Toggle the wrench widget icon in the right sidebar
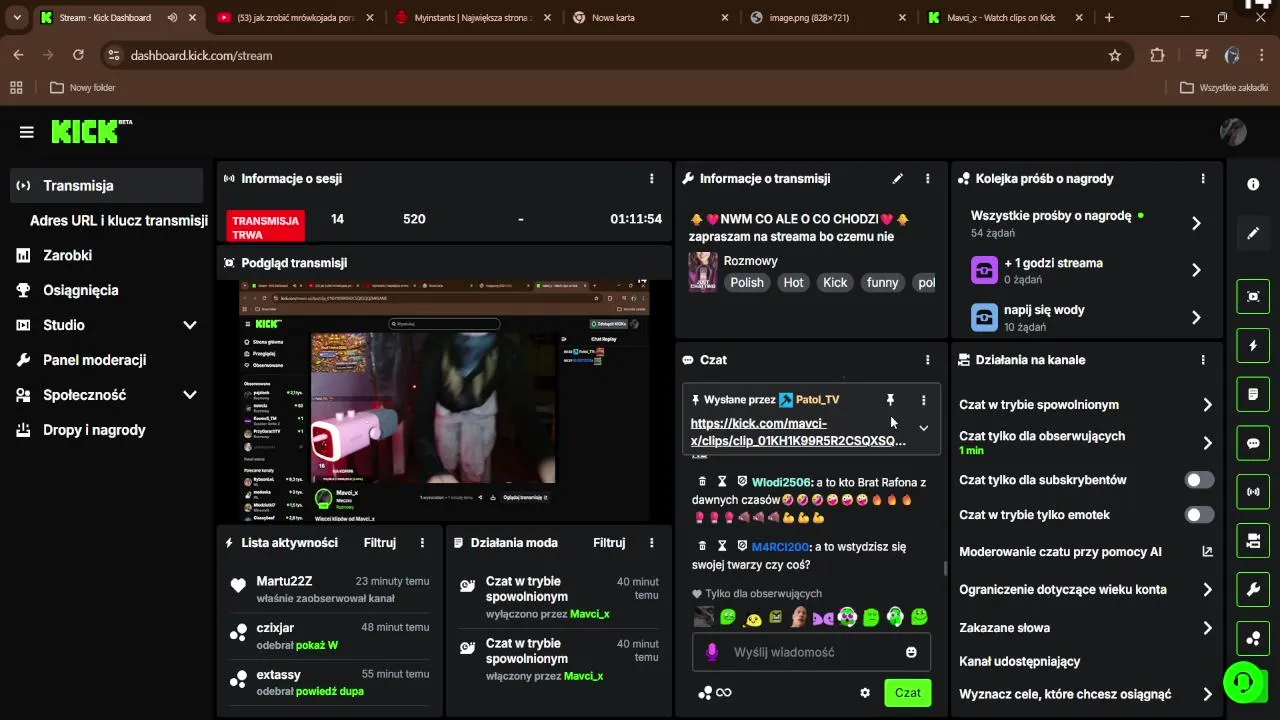 1253,590
